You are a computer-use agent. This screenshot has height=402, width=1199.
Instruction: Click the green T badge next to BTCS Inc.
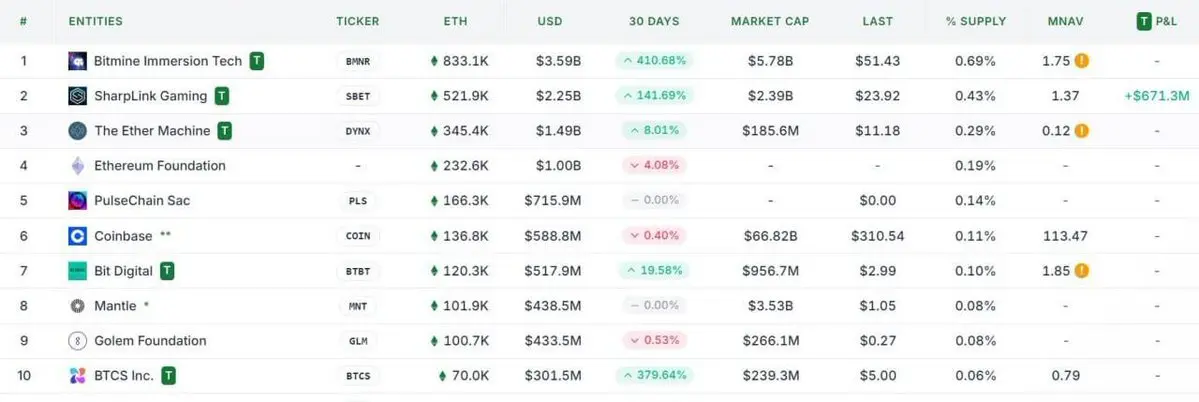169,376
